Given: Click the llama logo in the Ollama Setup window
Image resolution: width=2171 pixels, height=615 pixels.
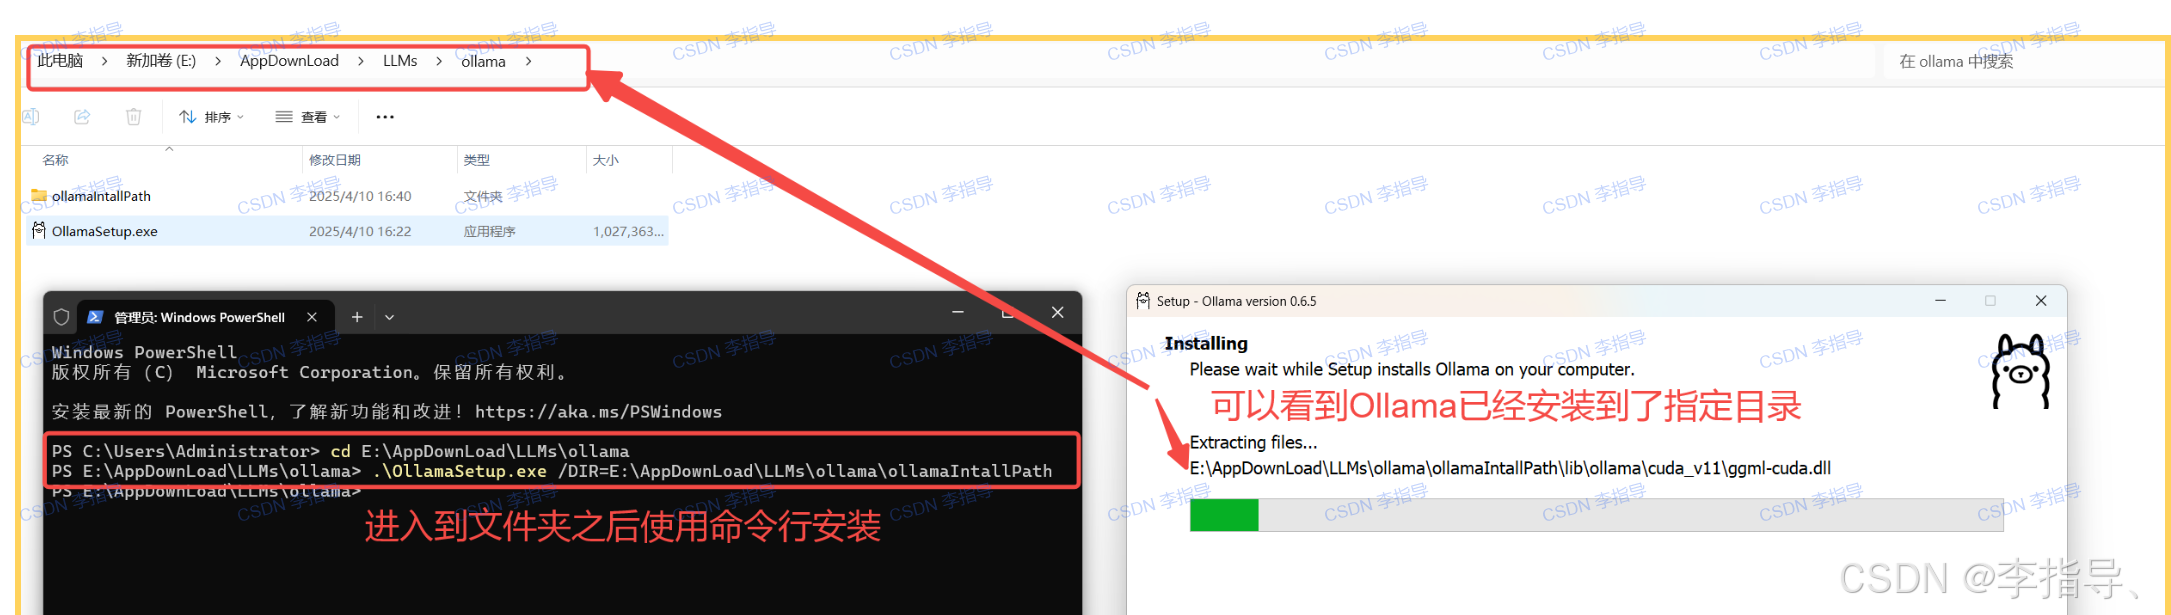Looking at the screenshot, I should point(2020,371).
